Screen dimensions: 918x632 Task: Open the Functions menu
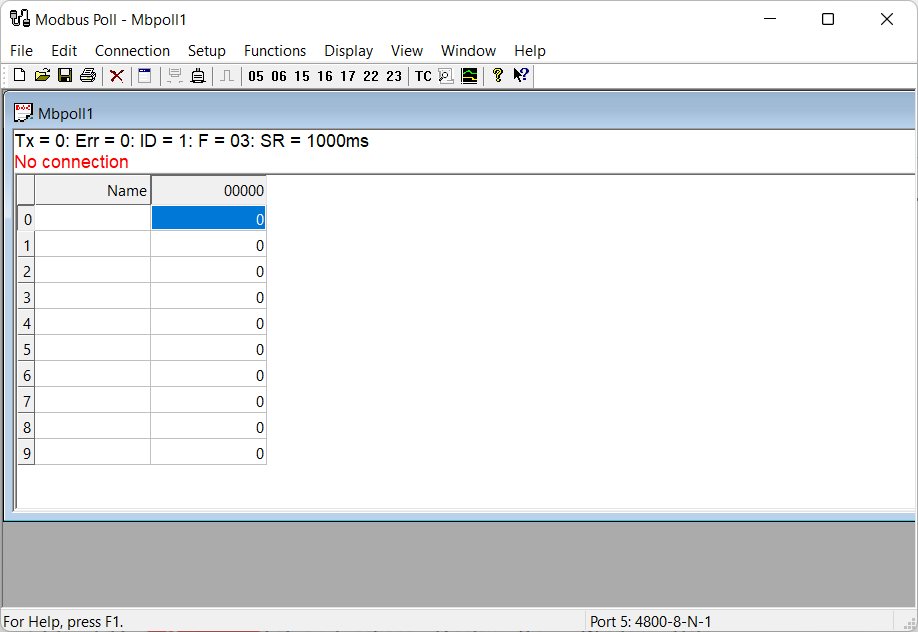275,51
